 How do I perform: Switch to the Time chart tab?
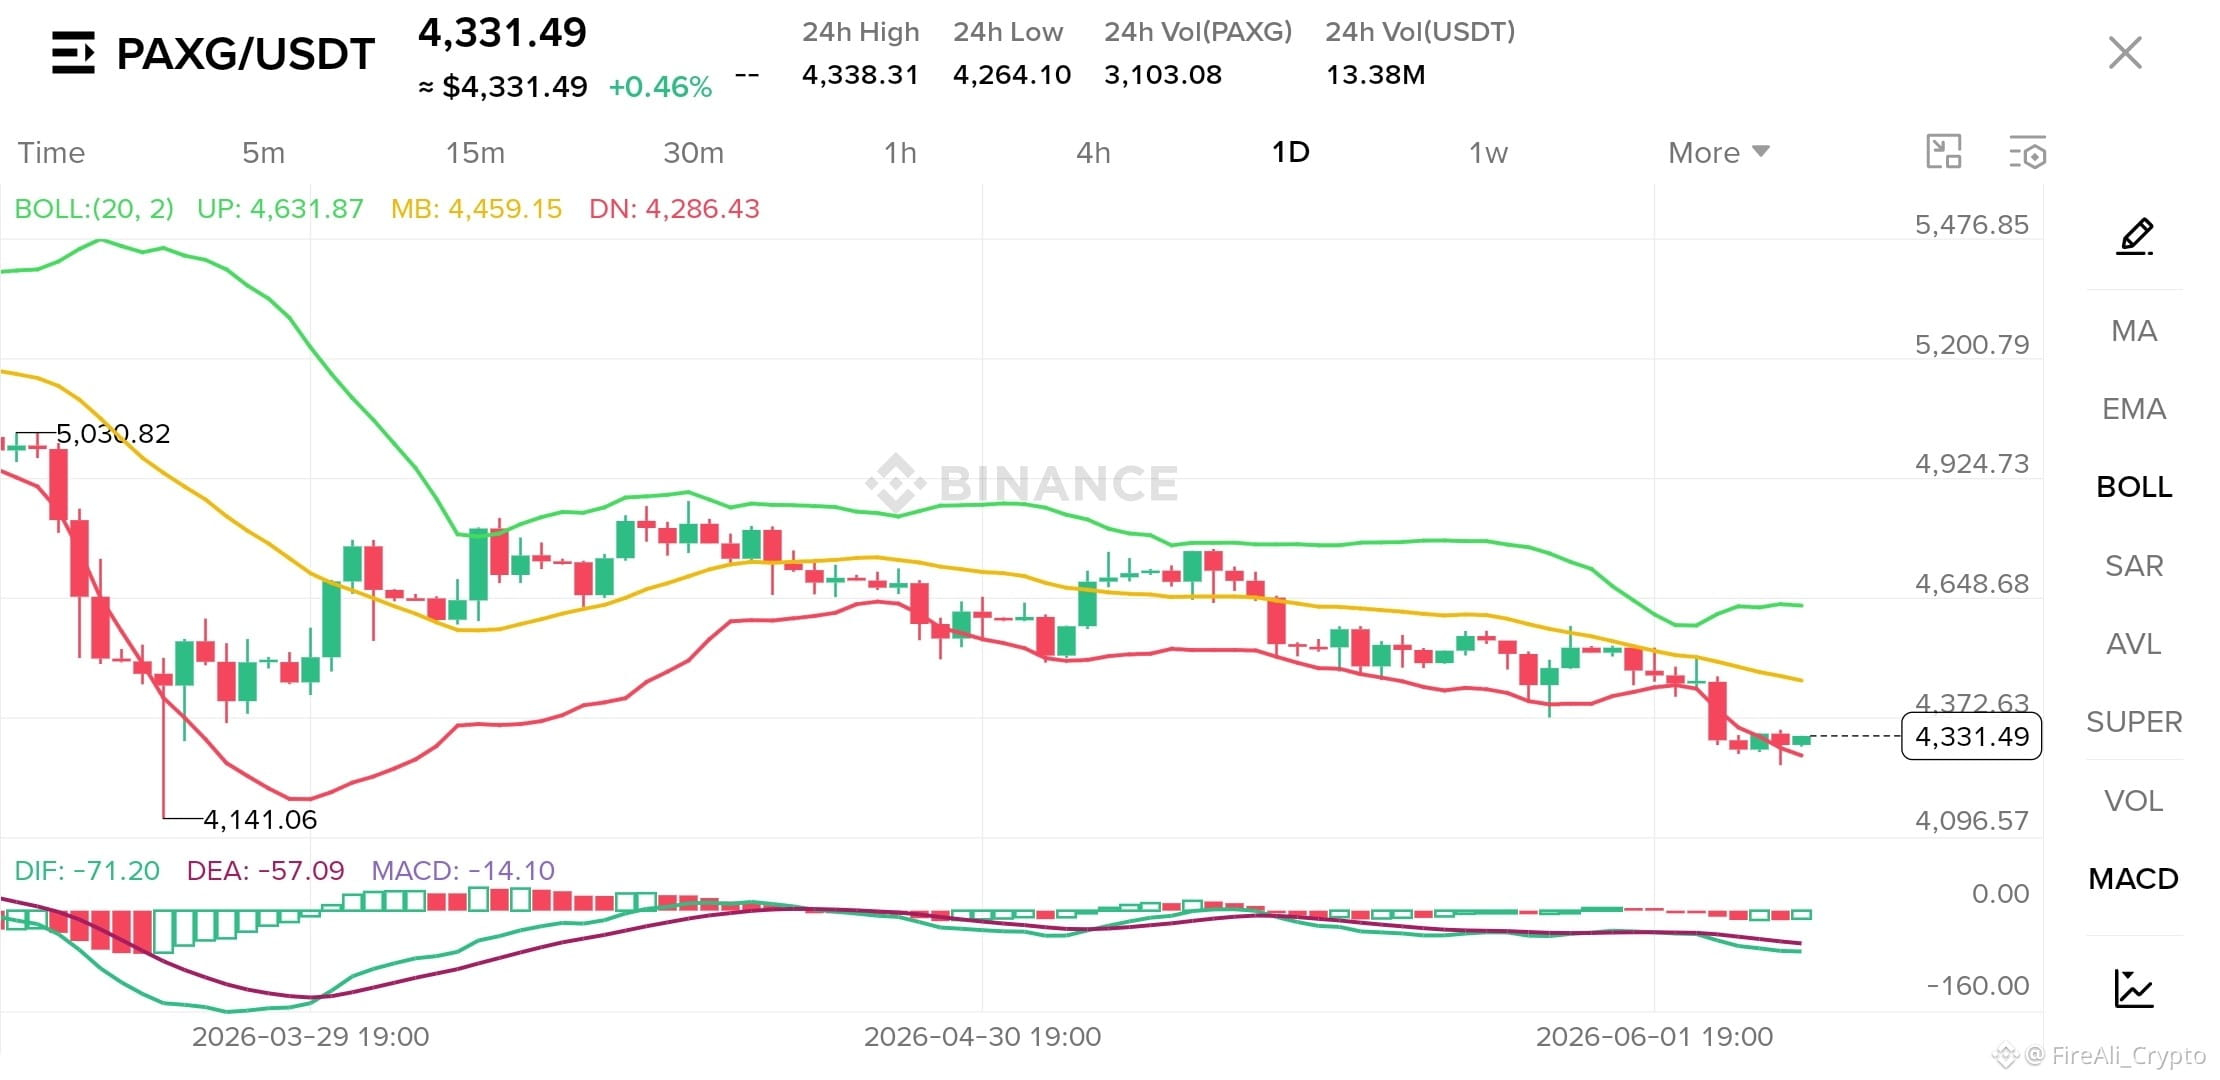click(51, 153)
